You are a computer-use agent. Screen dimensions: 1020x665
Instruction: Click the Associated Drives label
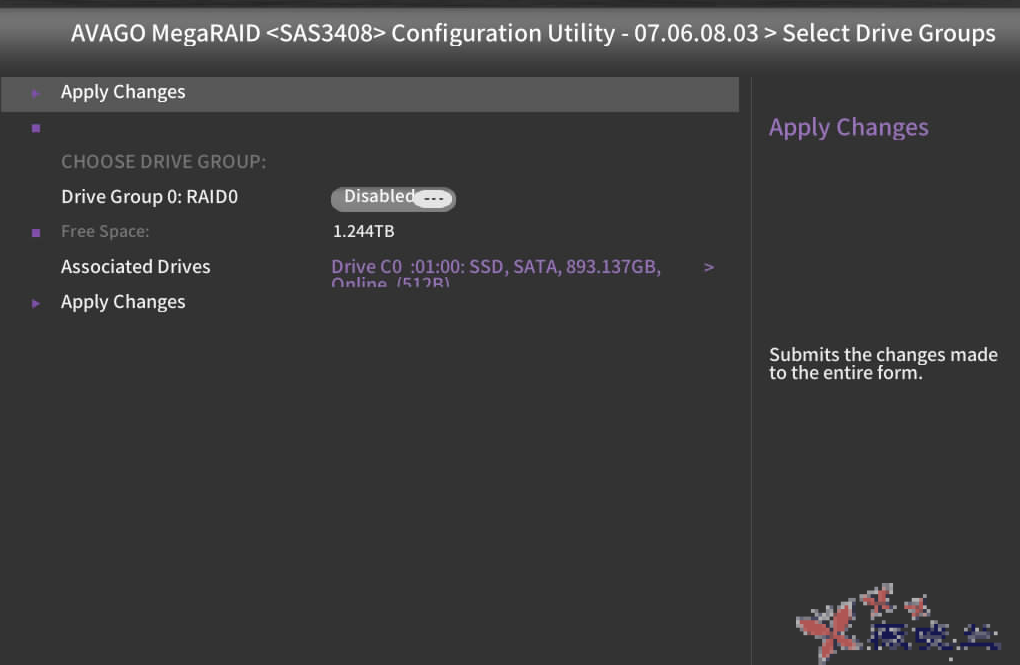pos(136,267)
